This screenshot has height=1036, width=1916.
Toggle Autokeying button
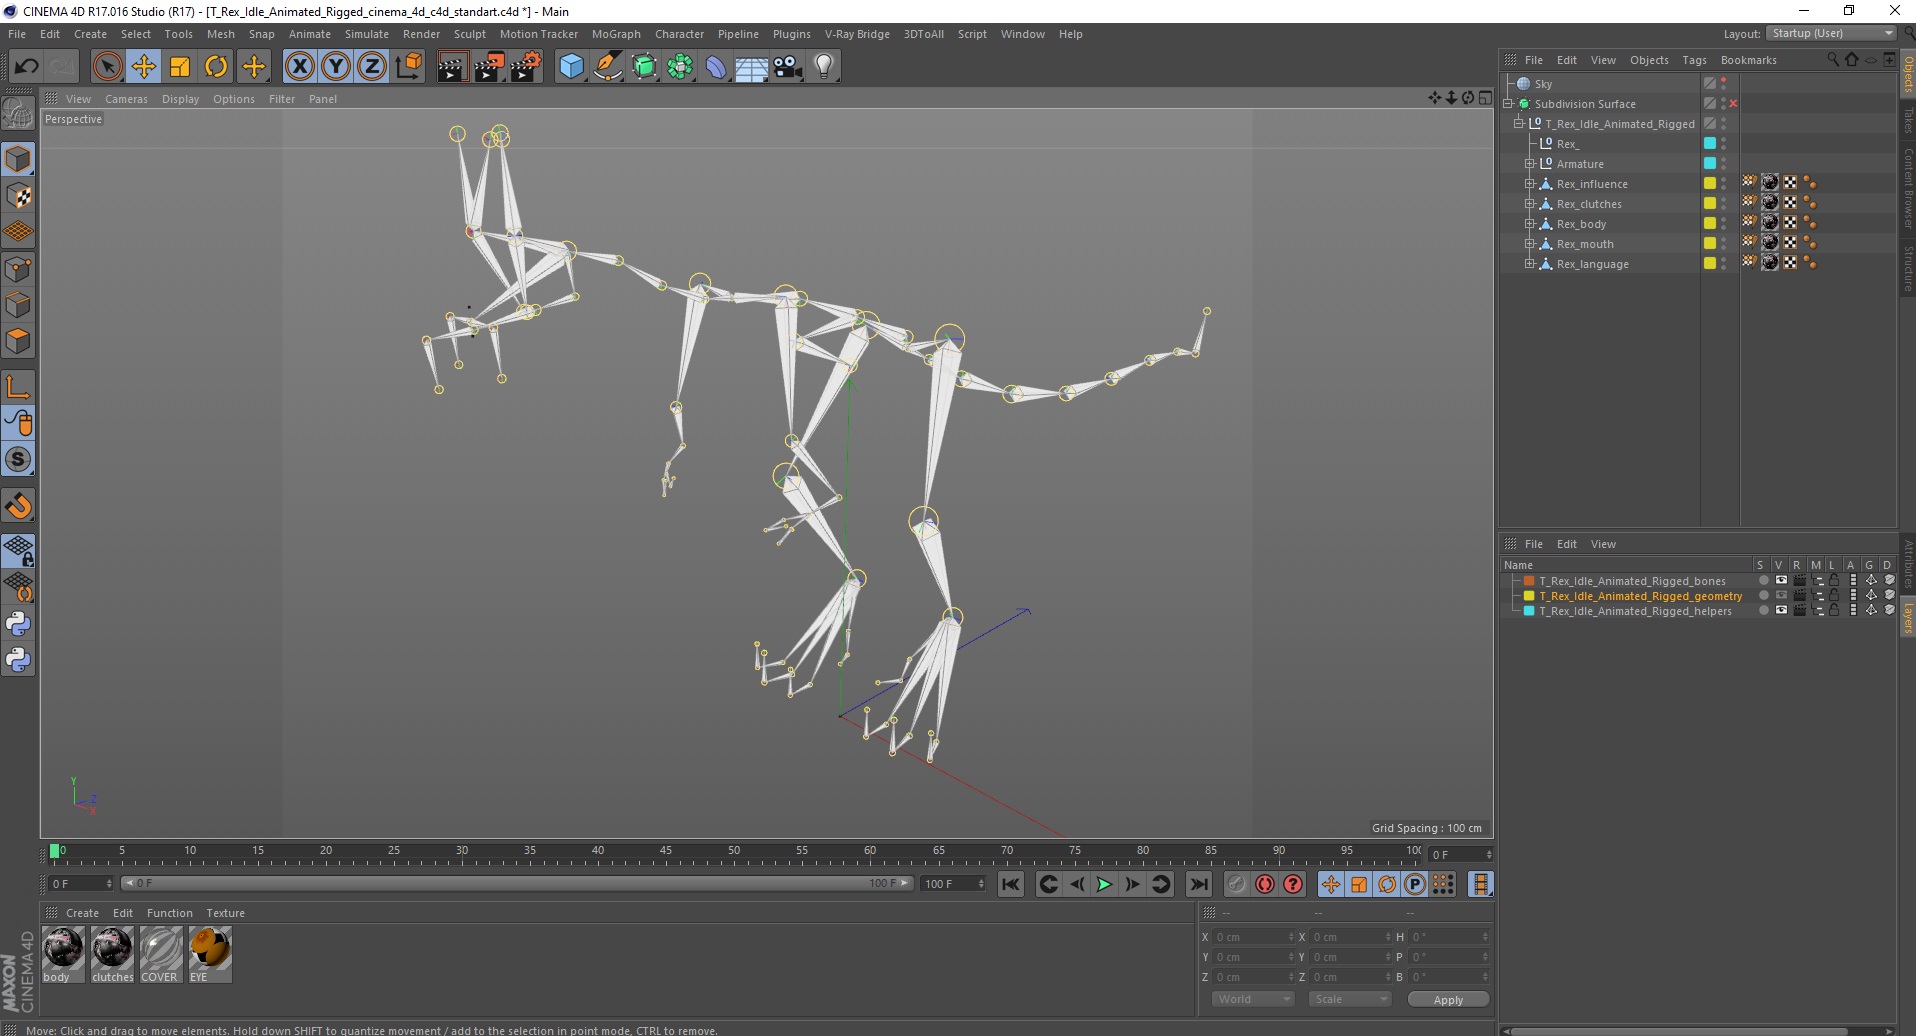(1265, 884)
